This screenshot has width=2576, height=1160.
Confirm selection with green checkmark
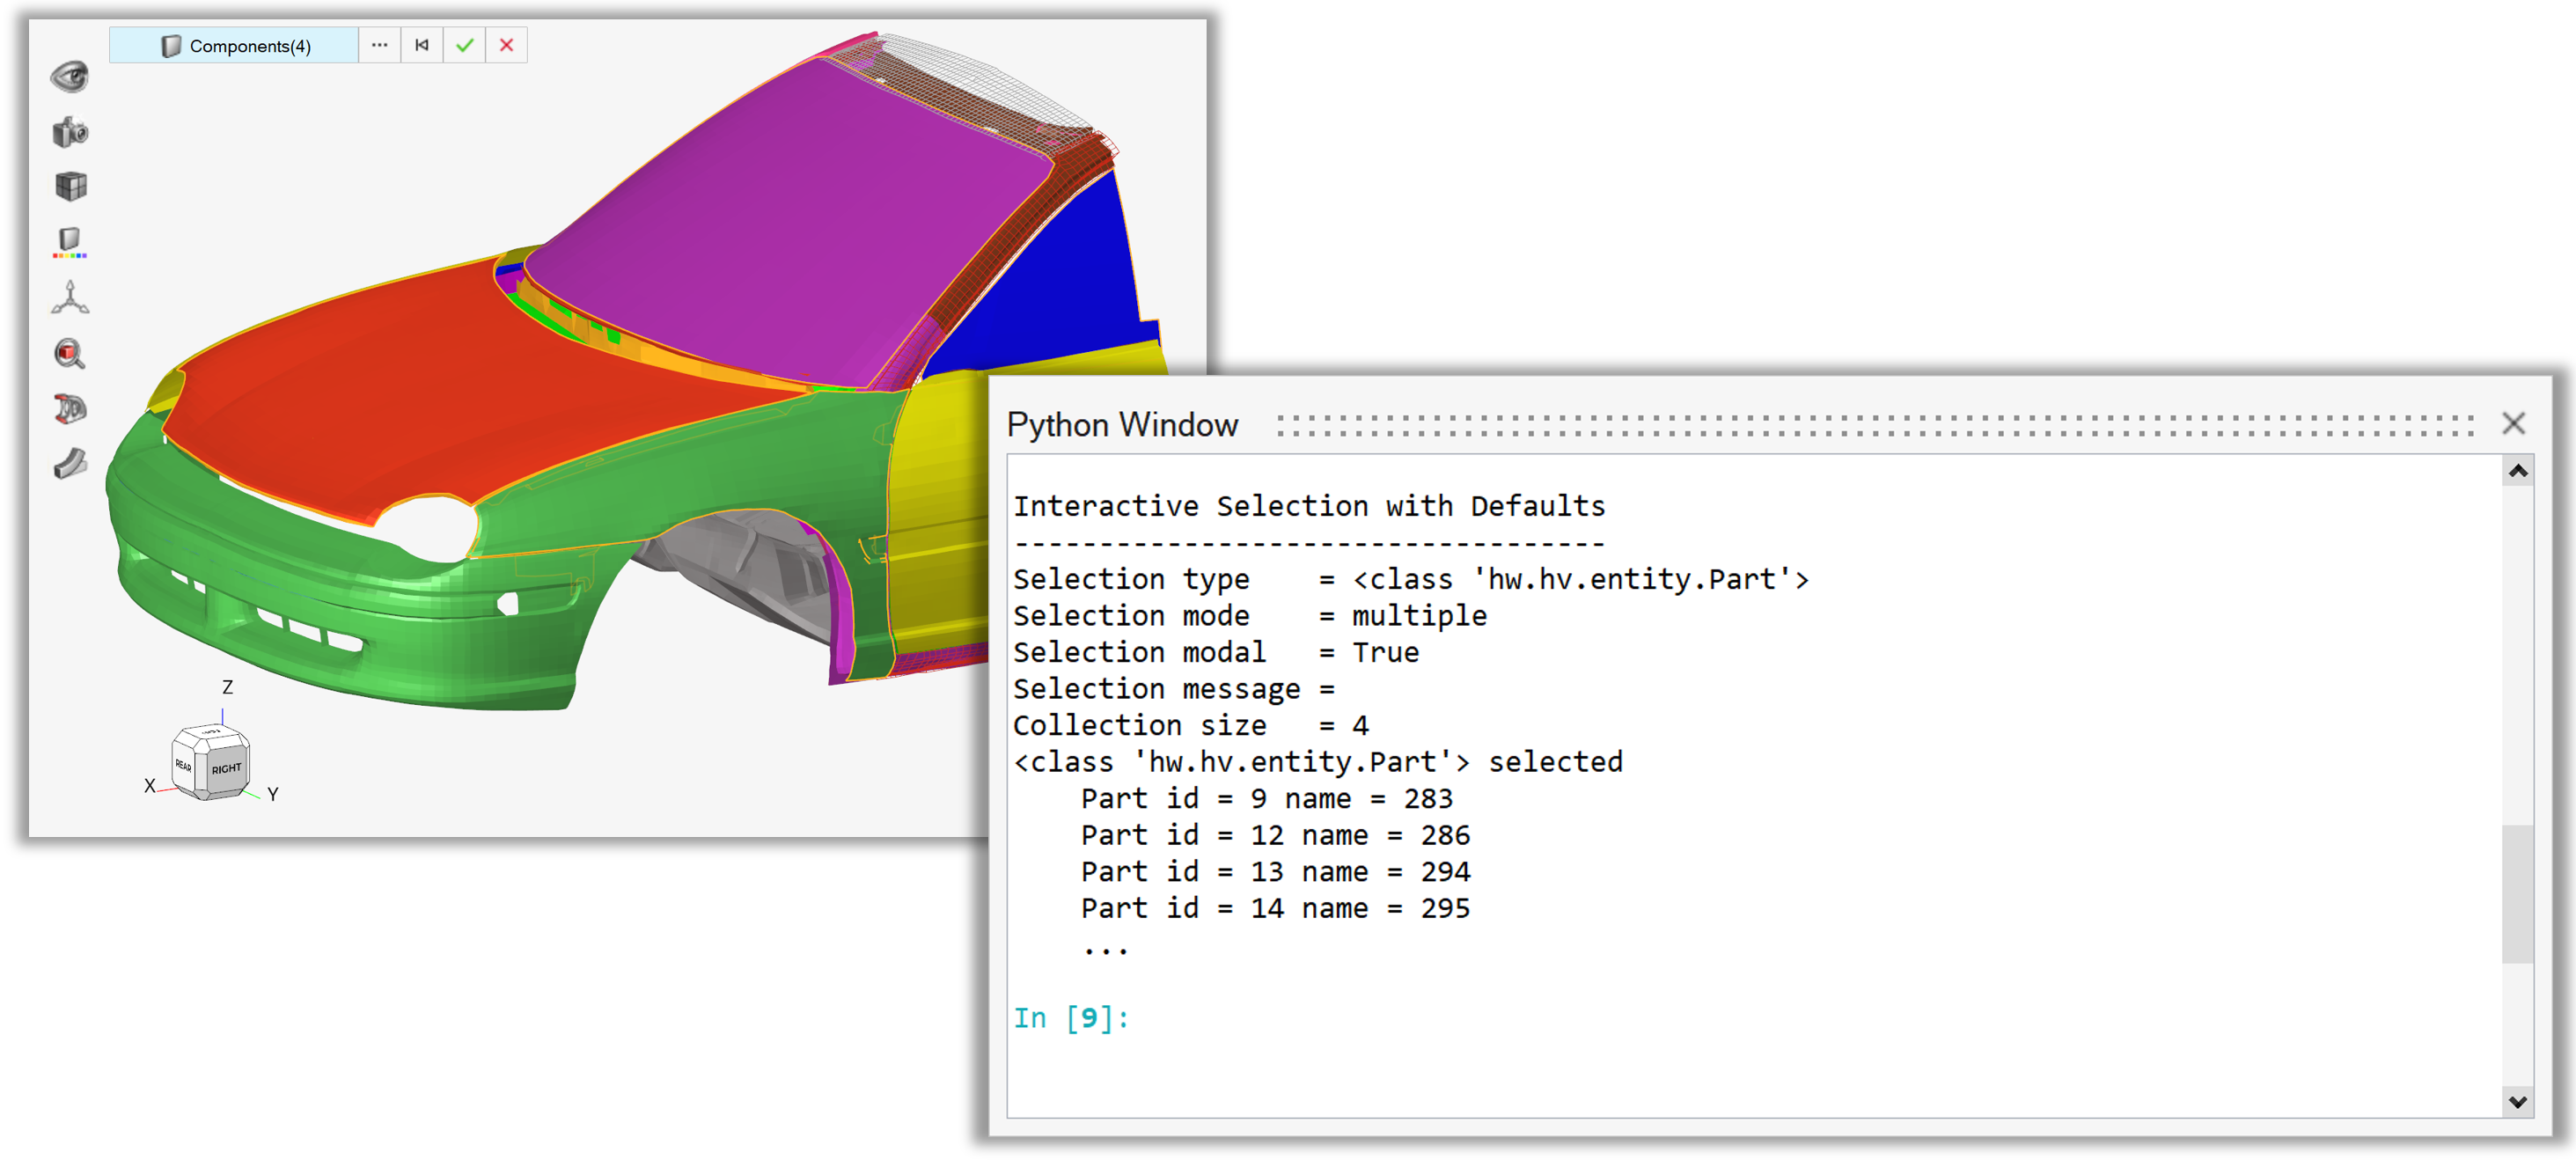click(x=464, y=46)
